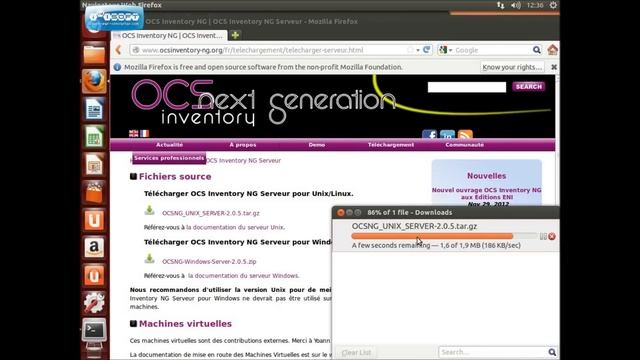Download OCSNG_UNIX_SERVER-2.0.5.tar.gz link
This screenshot has width=640, height=360.
(x=211, y=213)
